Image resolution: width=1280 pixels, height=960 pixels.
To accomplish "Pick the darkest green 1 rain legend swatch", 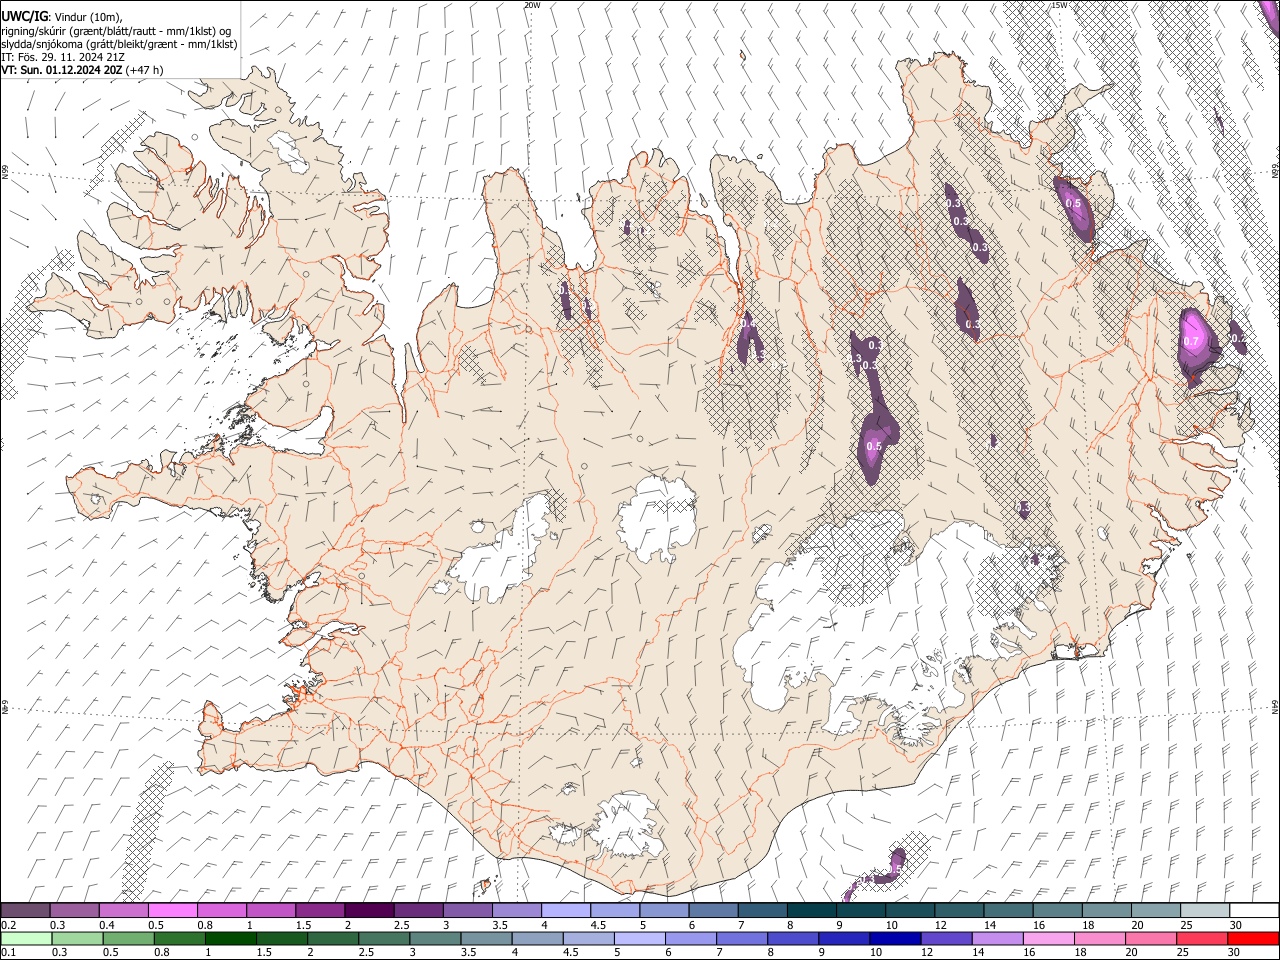I will (x=231, y=938).
